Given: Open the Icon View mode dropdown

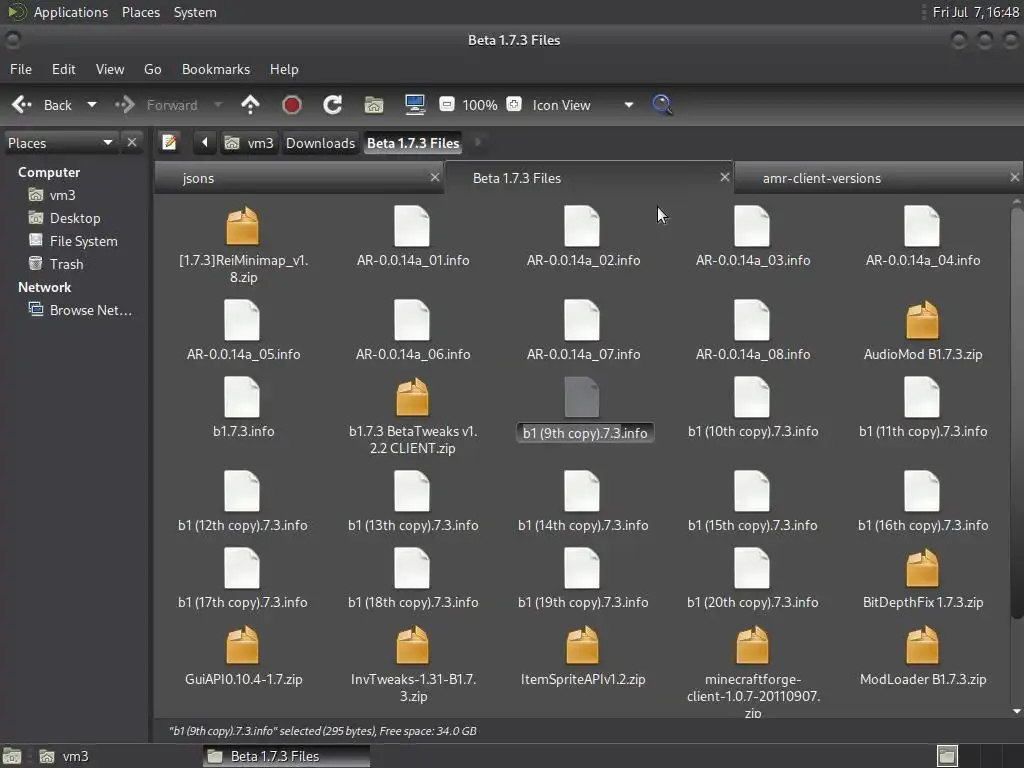Looking at the screenshot, I should coord(582,105).
